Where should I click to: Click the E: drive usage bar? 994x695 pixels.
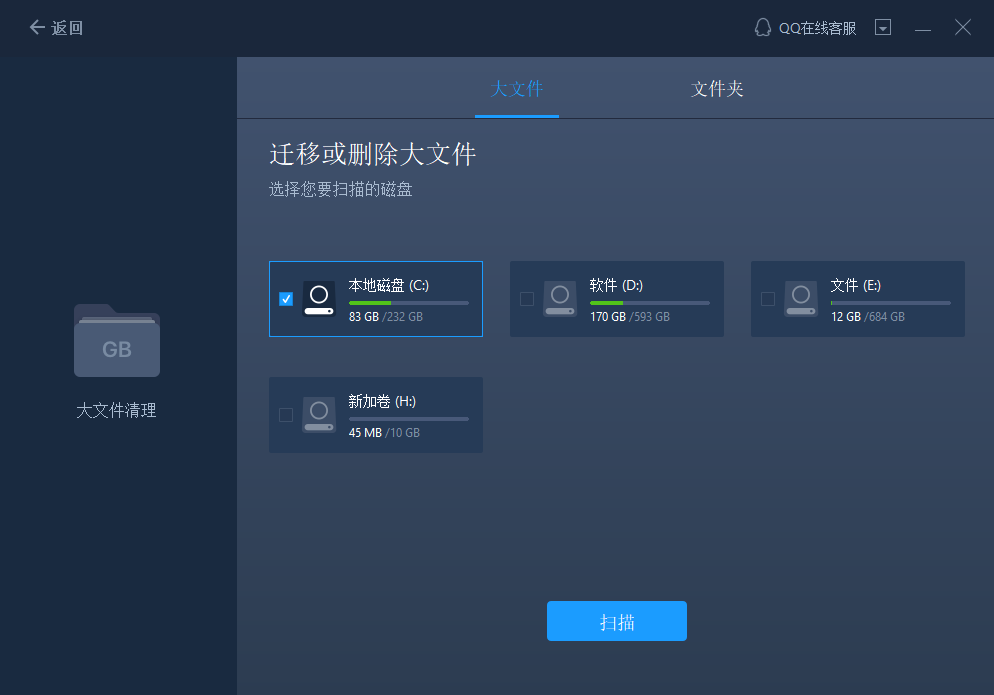[x=891, y=303]
